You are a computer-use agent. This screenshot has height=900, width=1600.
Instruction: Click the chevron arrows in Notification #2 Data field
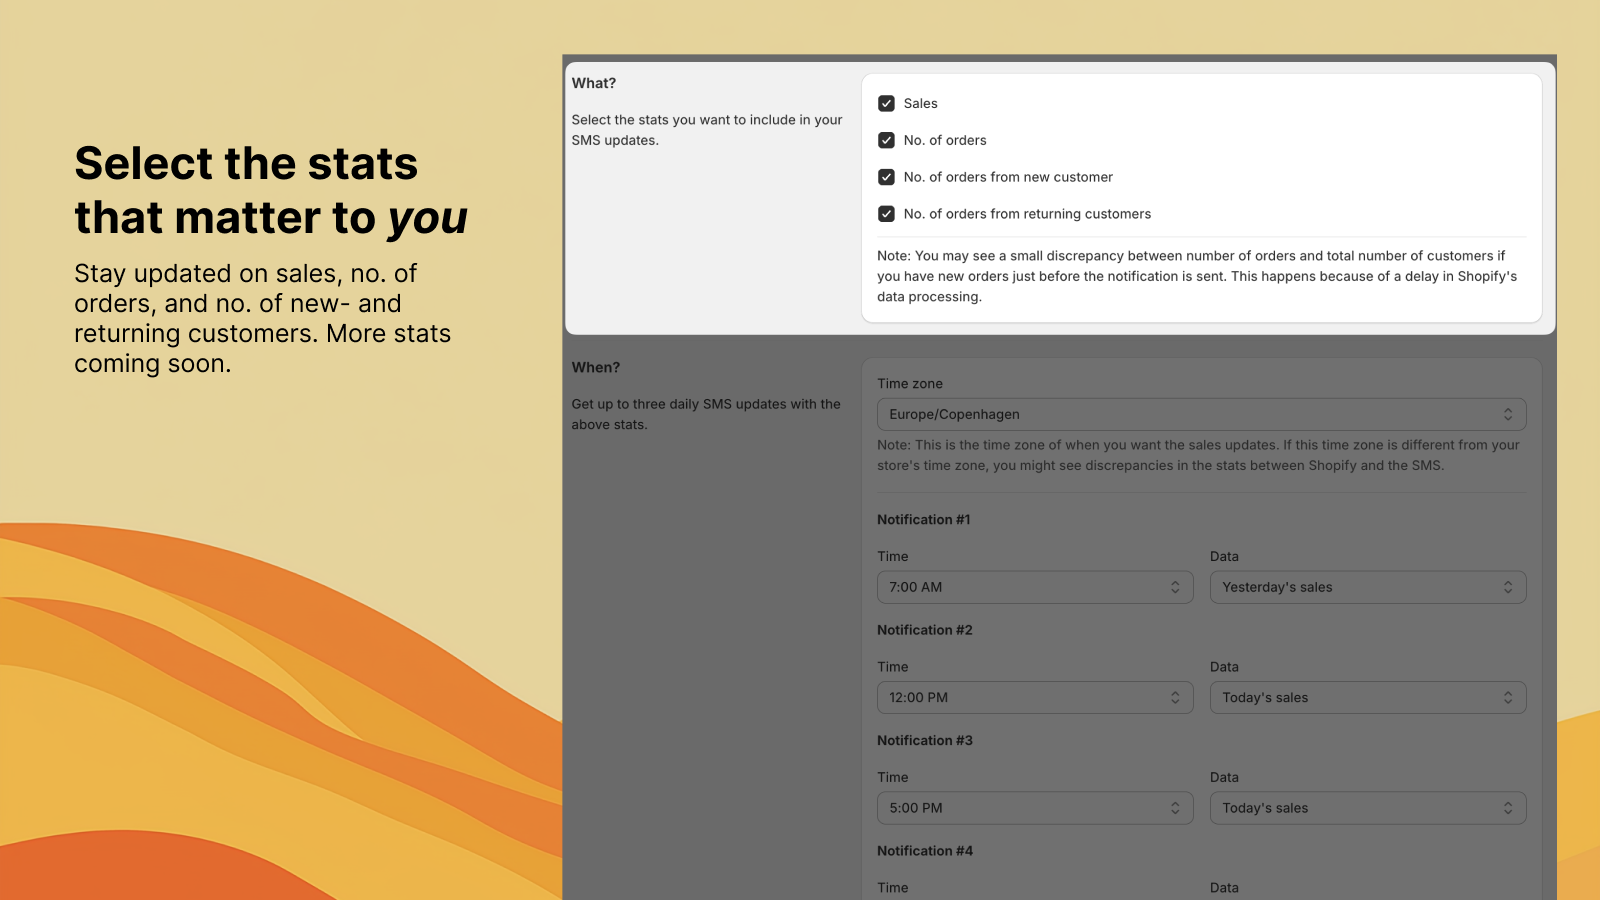coord(1508,698)
